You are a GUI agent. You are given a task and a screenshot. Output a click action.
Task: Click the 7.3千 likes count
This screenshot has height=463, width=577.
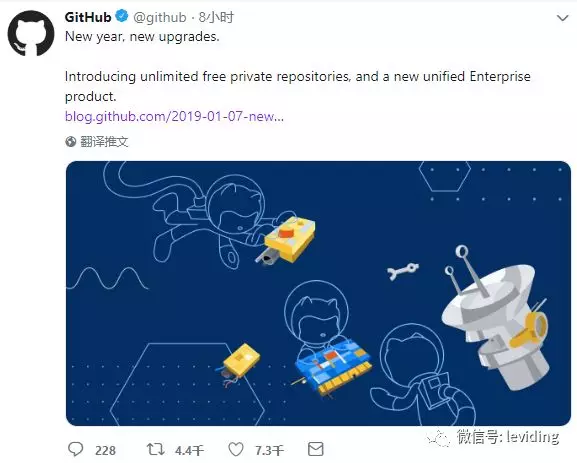pyautogui.click(x=269, y=450)
